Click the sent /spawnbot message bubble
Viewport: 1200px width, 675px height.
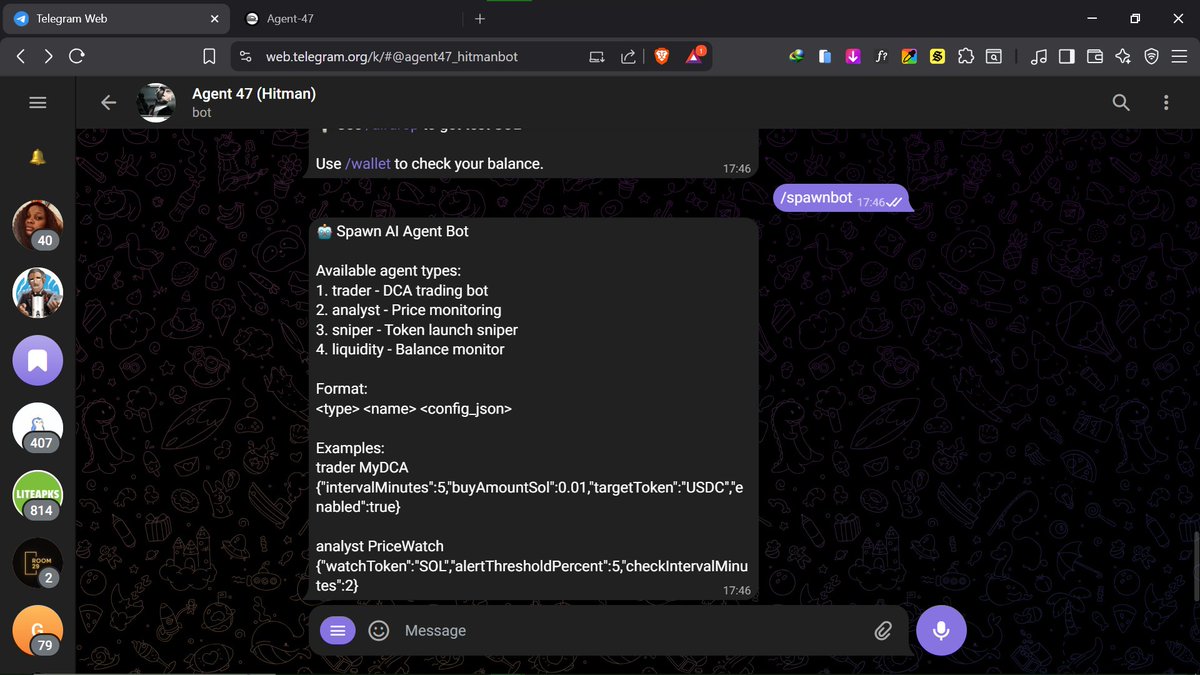842,199
